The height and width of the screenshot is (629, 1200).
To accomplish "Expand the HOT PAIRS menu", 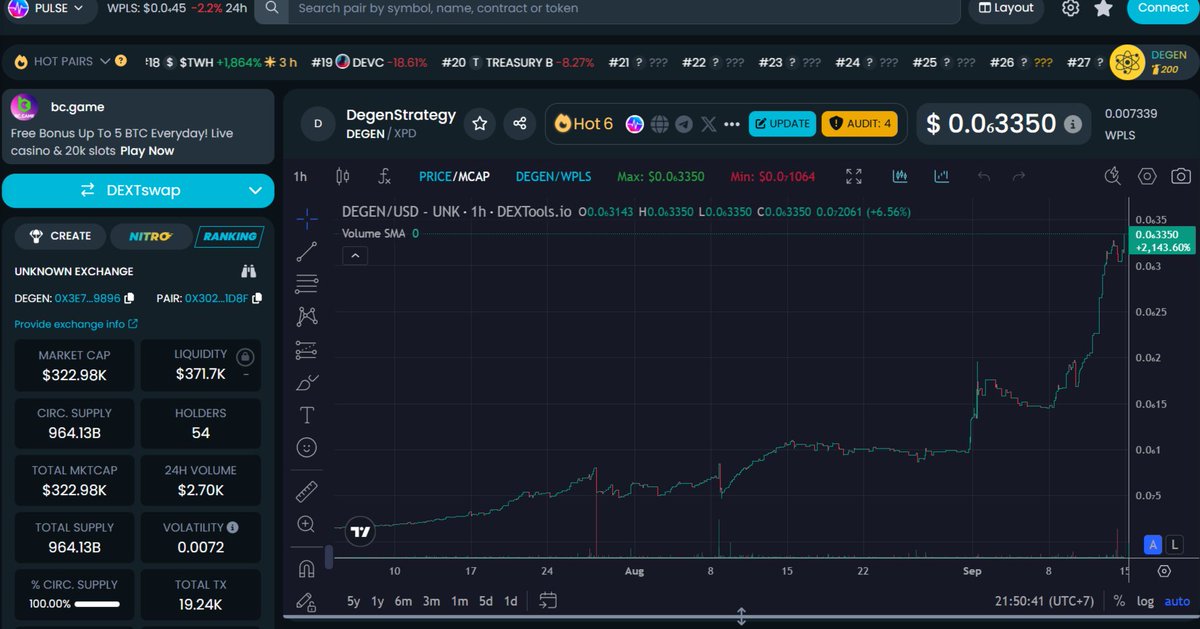I will [70, 62].
